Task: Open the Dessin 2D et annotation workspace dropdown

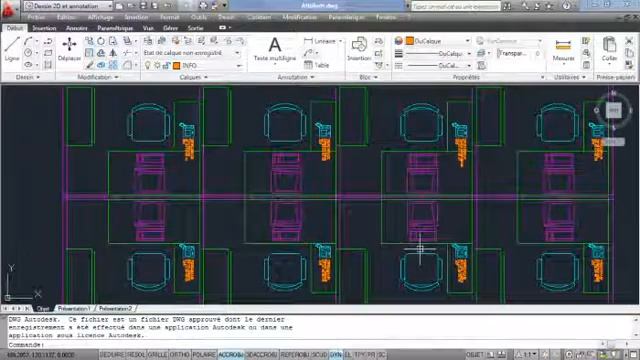Action: (x=68, y=6)
